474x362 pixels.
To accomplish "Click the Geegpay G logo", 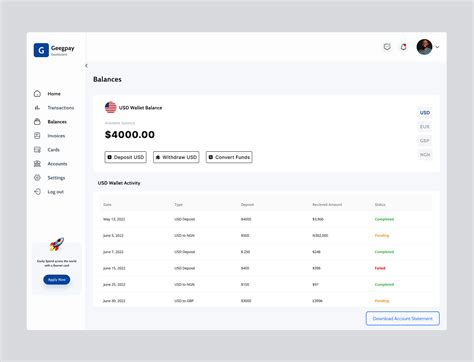I will click(41, 50).
